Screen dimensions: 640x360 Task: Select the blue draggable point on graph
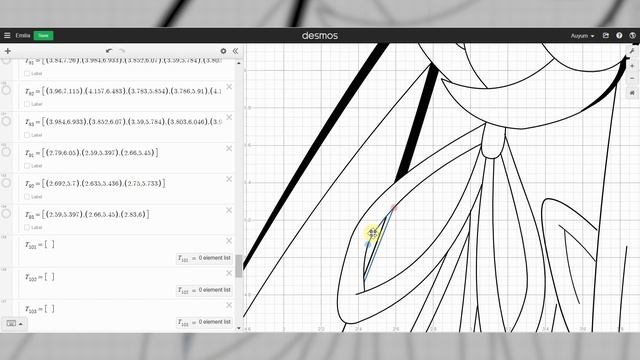coord(368,244)
